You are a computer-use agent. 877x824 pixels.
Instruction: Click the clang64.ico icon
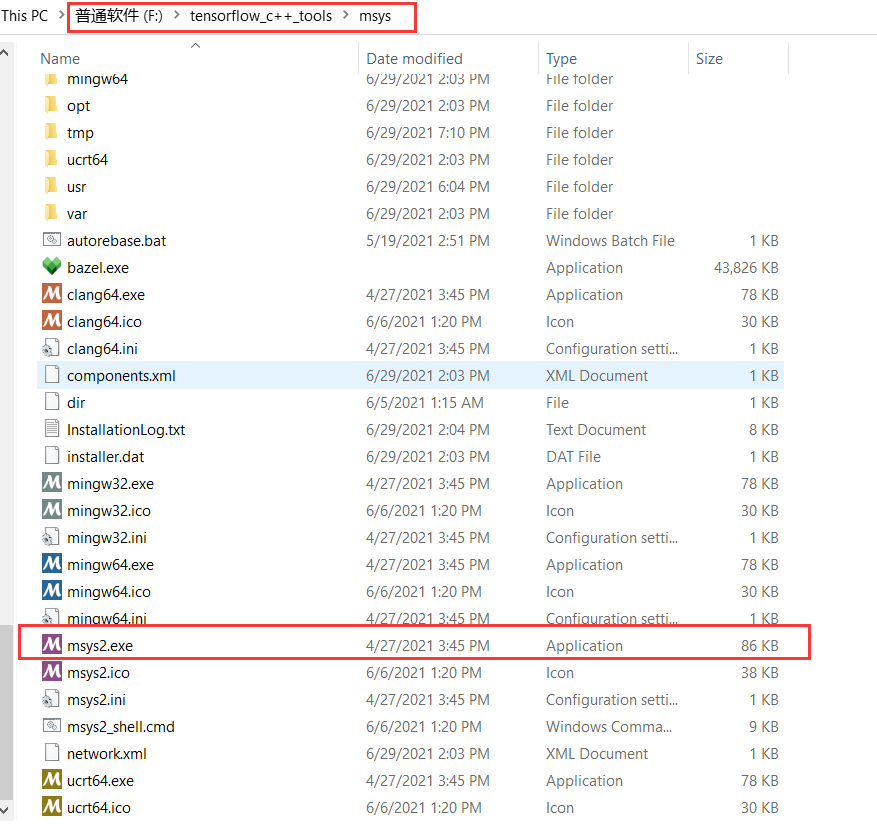[51, 321]
